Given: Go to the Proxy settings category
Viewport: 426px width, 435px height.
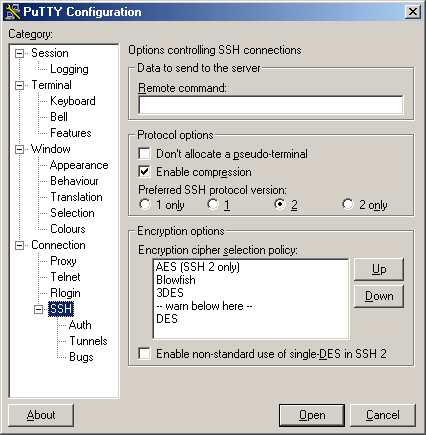Looking at the screenshot, I should 63,261.
